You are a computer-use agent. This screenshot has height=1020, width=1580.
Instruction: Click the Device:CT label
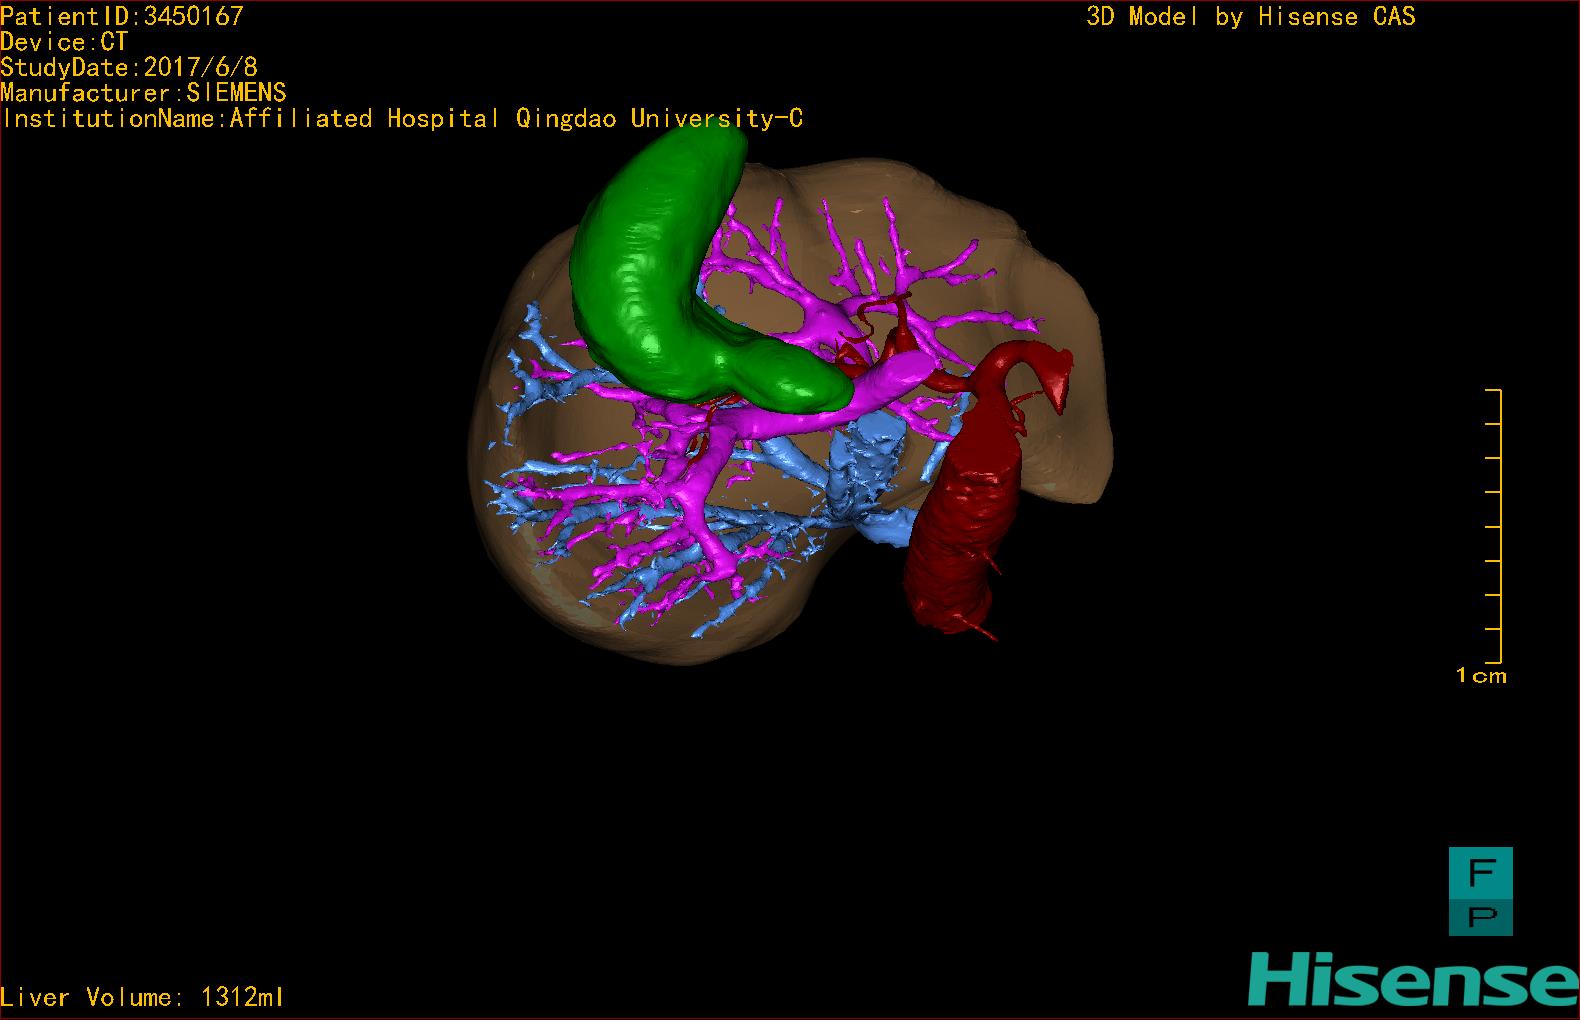tap(64, 41)
